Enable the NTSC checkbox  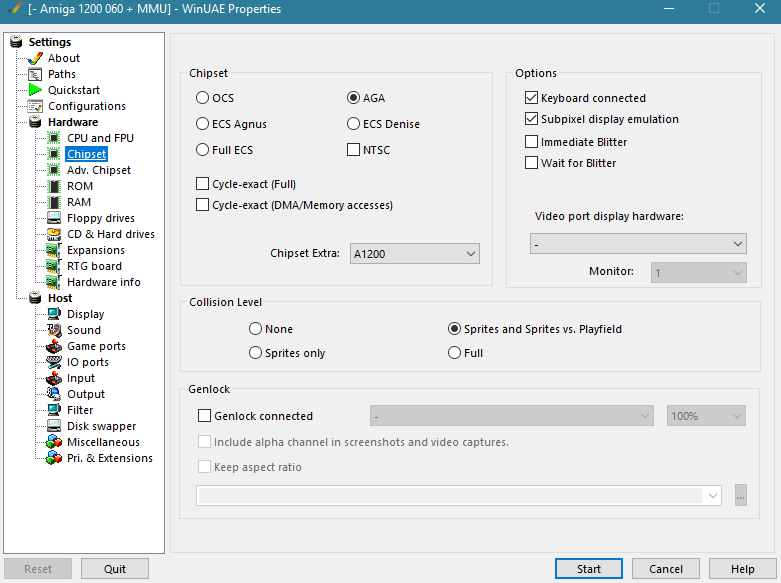(353, 149)
